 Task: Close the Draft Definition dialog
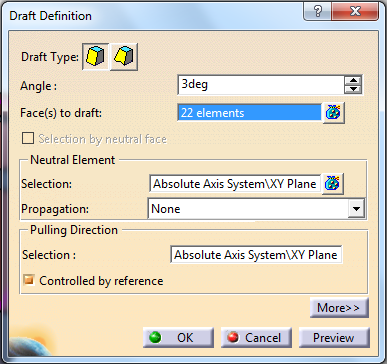point(355,12)
